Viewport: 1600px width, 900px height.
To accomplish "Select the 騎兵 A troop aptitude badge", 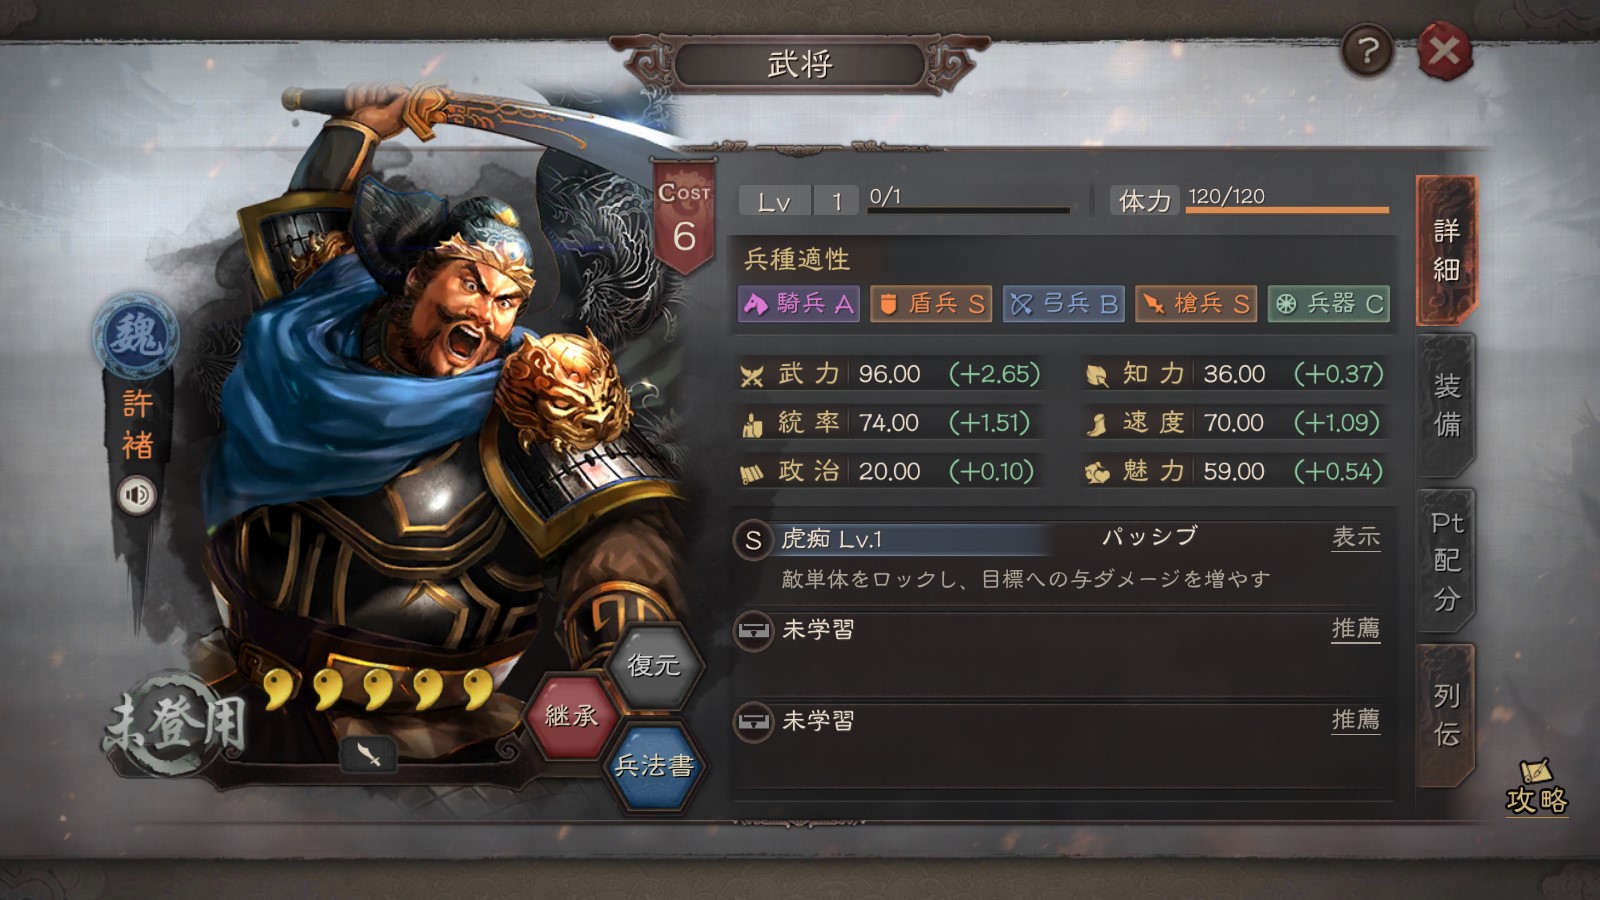I will point(798,304).
